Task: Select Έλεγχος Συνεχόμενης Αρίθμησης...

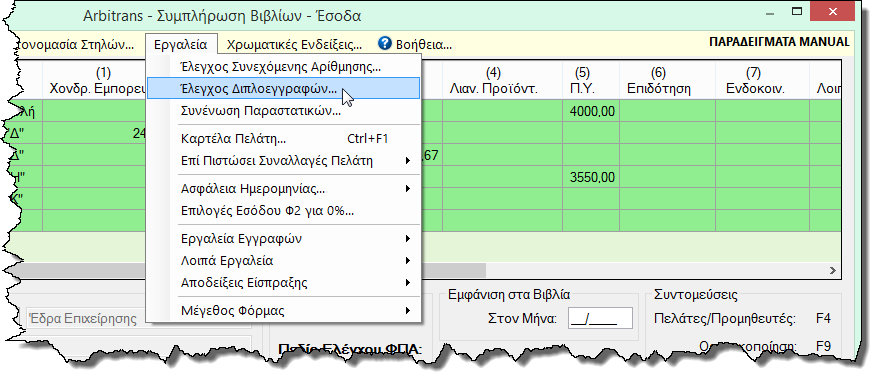Action: click(x=283, y=67)
